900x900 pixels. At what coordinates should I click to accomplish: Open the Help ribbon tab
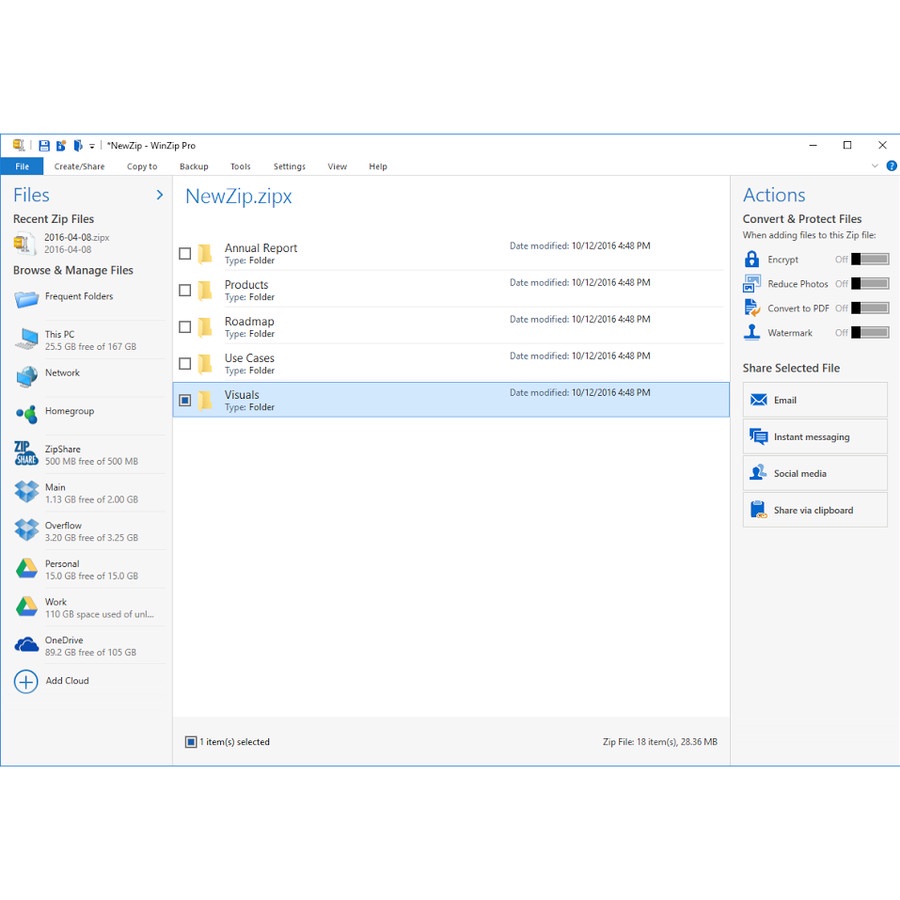pyautogui.click(x=378, y=166)
